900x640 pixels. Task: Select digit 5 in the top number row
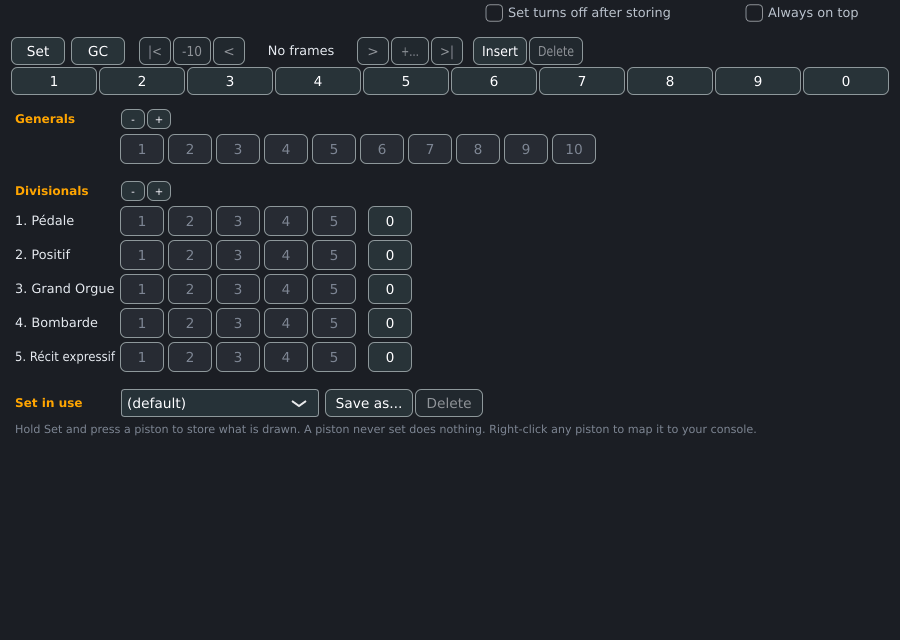(406, 81)
